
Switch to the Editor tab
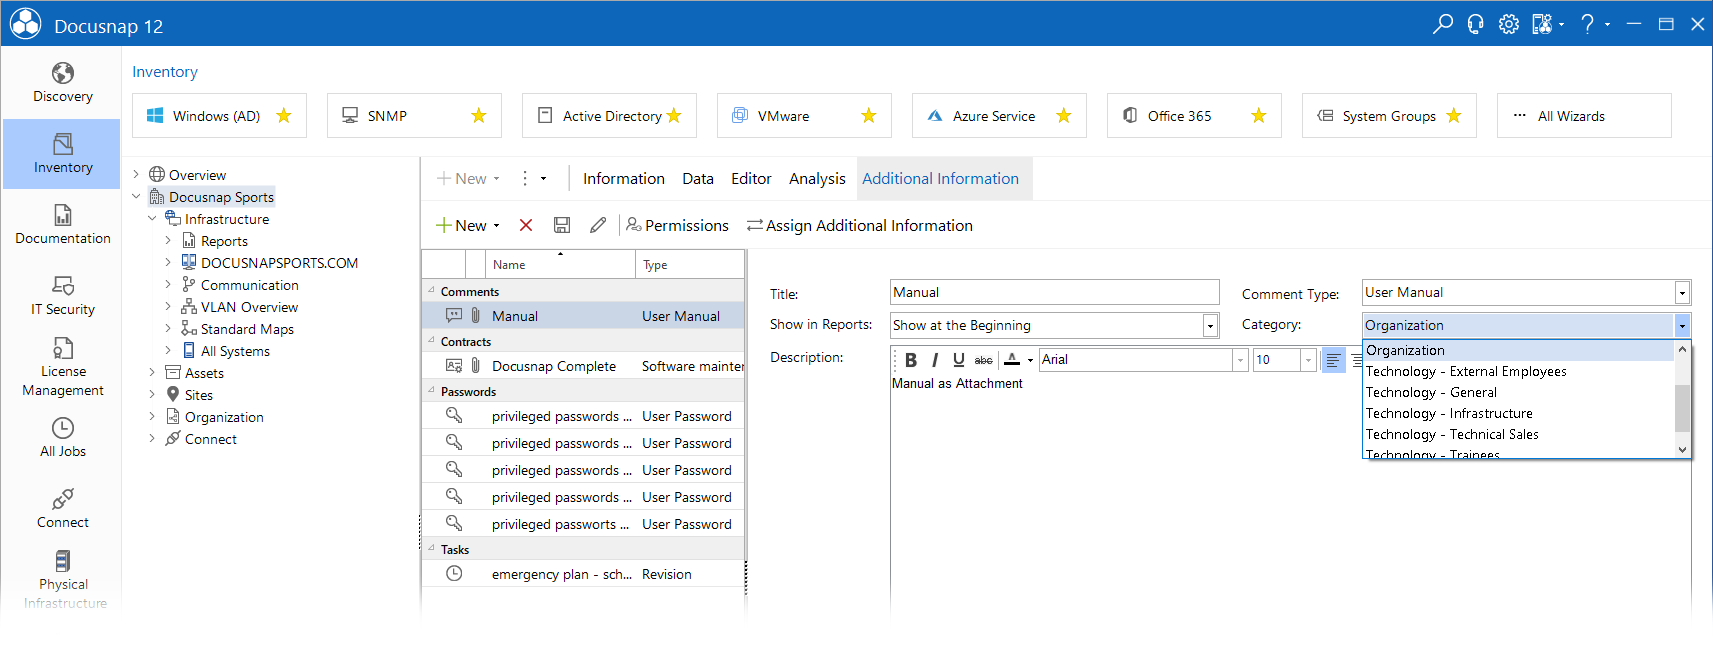click(x=751, y=179)
